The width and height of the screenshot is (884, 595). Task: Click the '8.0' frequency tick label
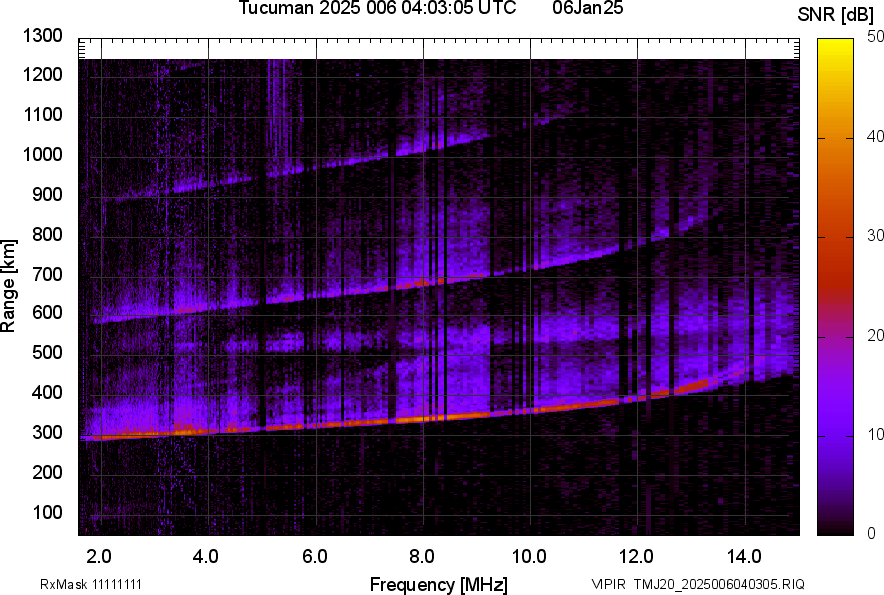pyautogui.click(x=422, y=555)
